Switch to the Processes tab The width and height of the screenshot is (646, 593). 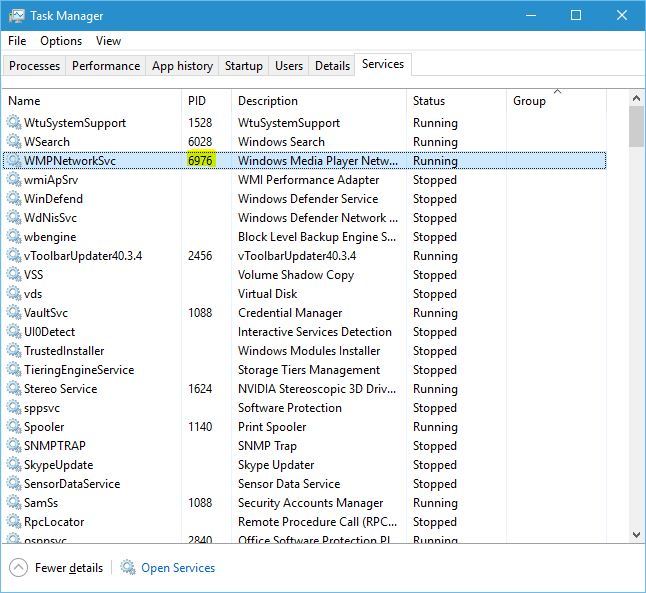35,66
